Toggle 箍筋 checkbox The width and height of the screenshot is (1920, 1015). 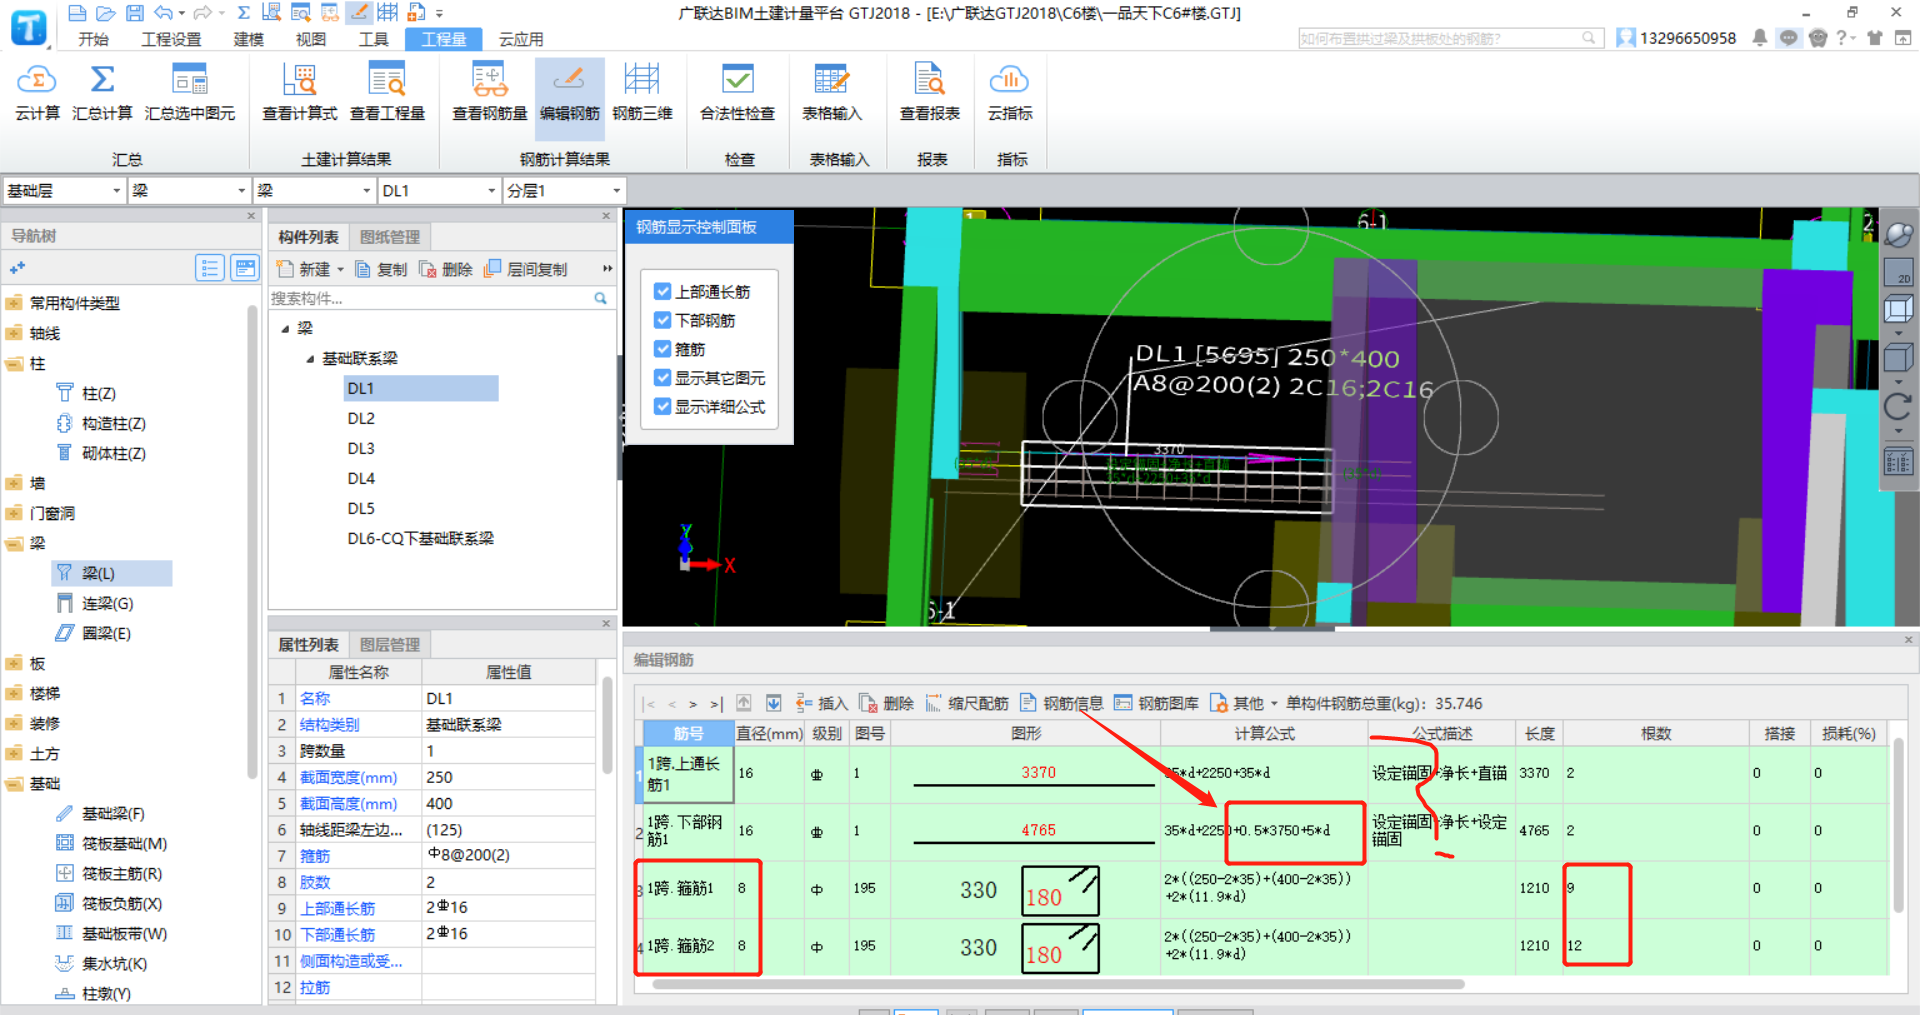(662, 349)
